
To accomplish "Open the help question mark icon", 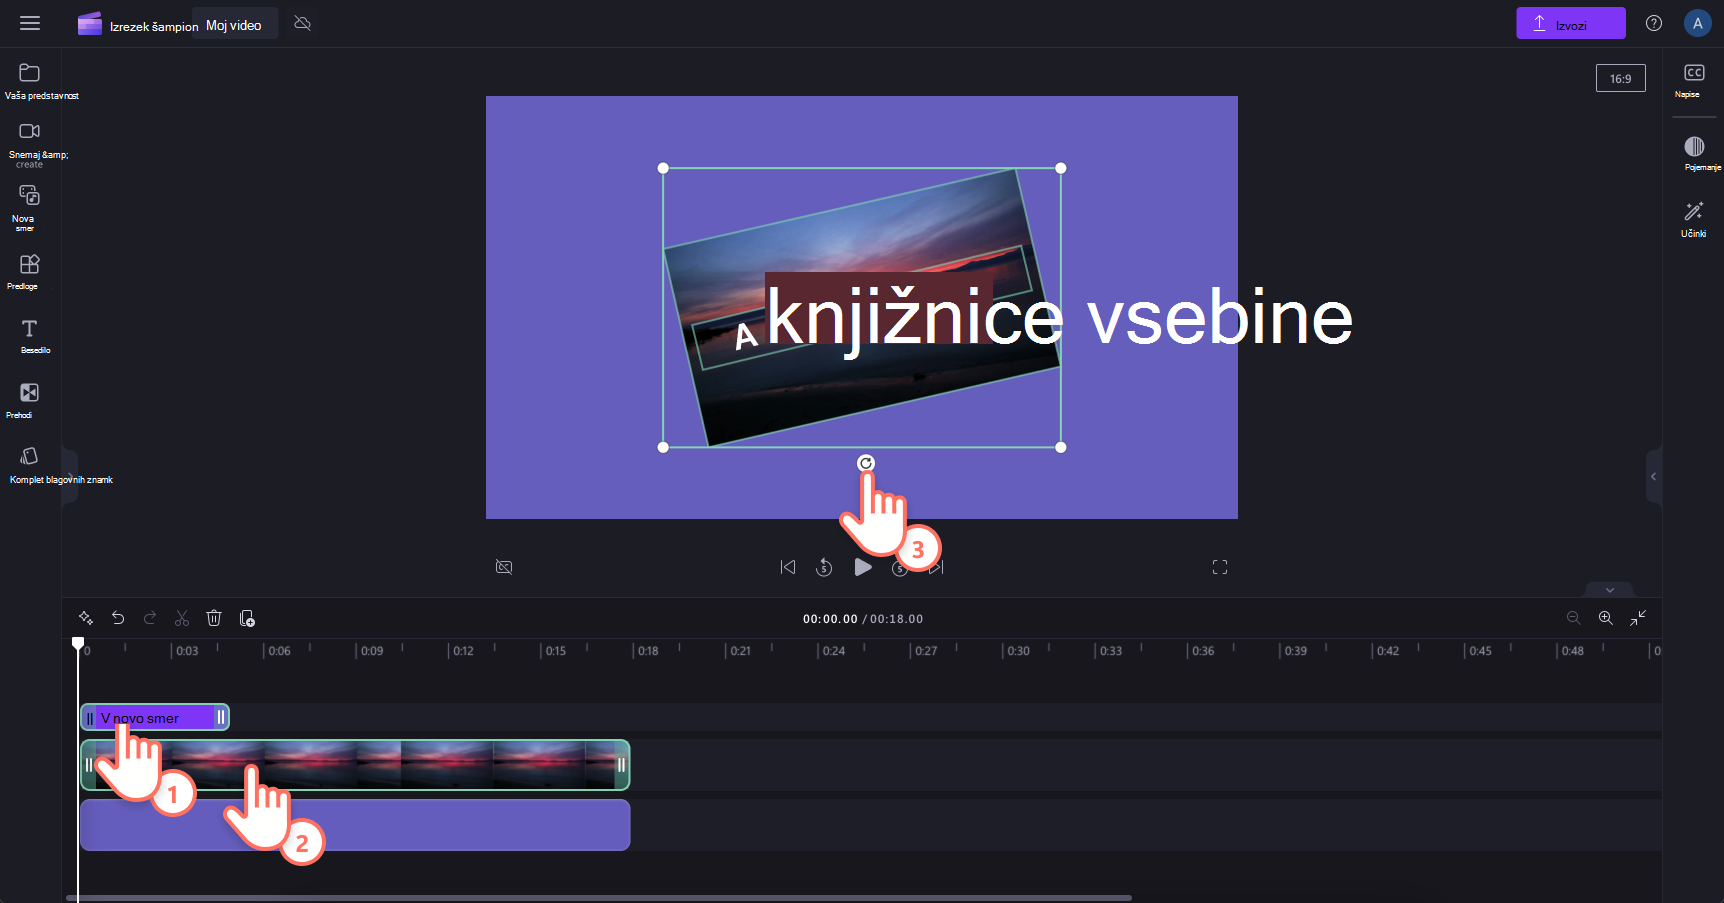I will coord(1654,23).
